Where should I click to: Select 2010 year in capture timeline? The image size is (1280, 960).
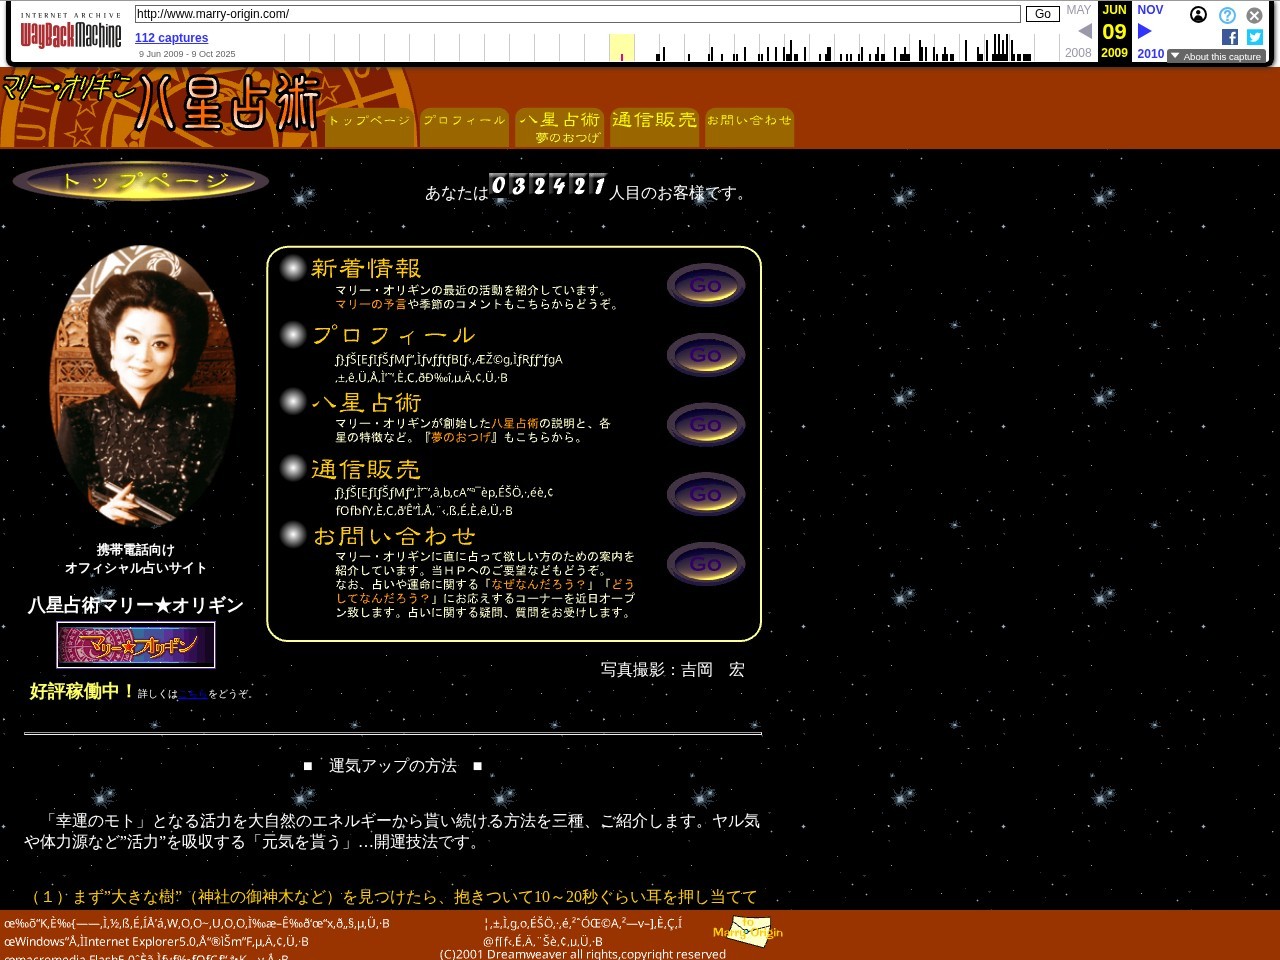click(1150, 54)
